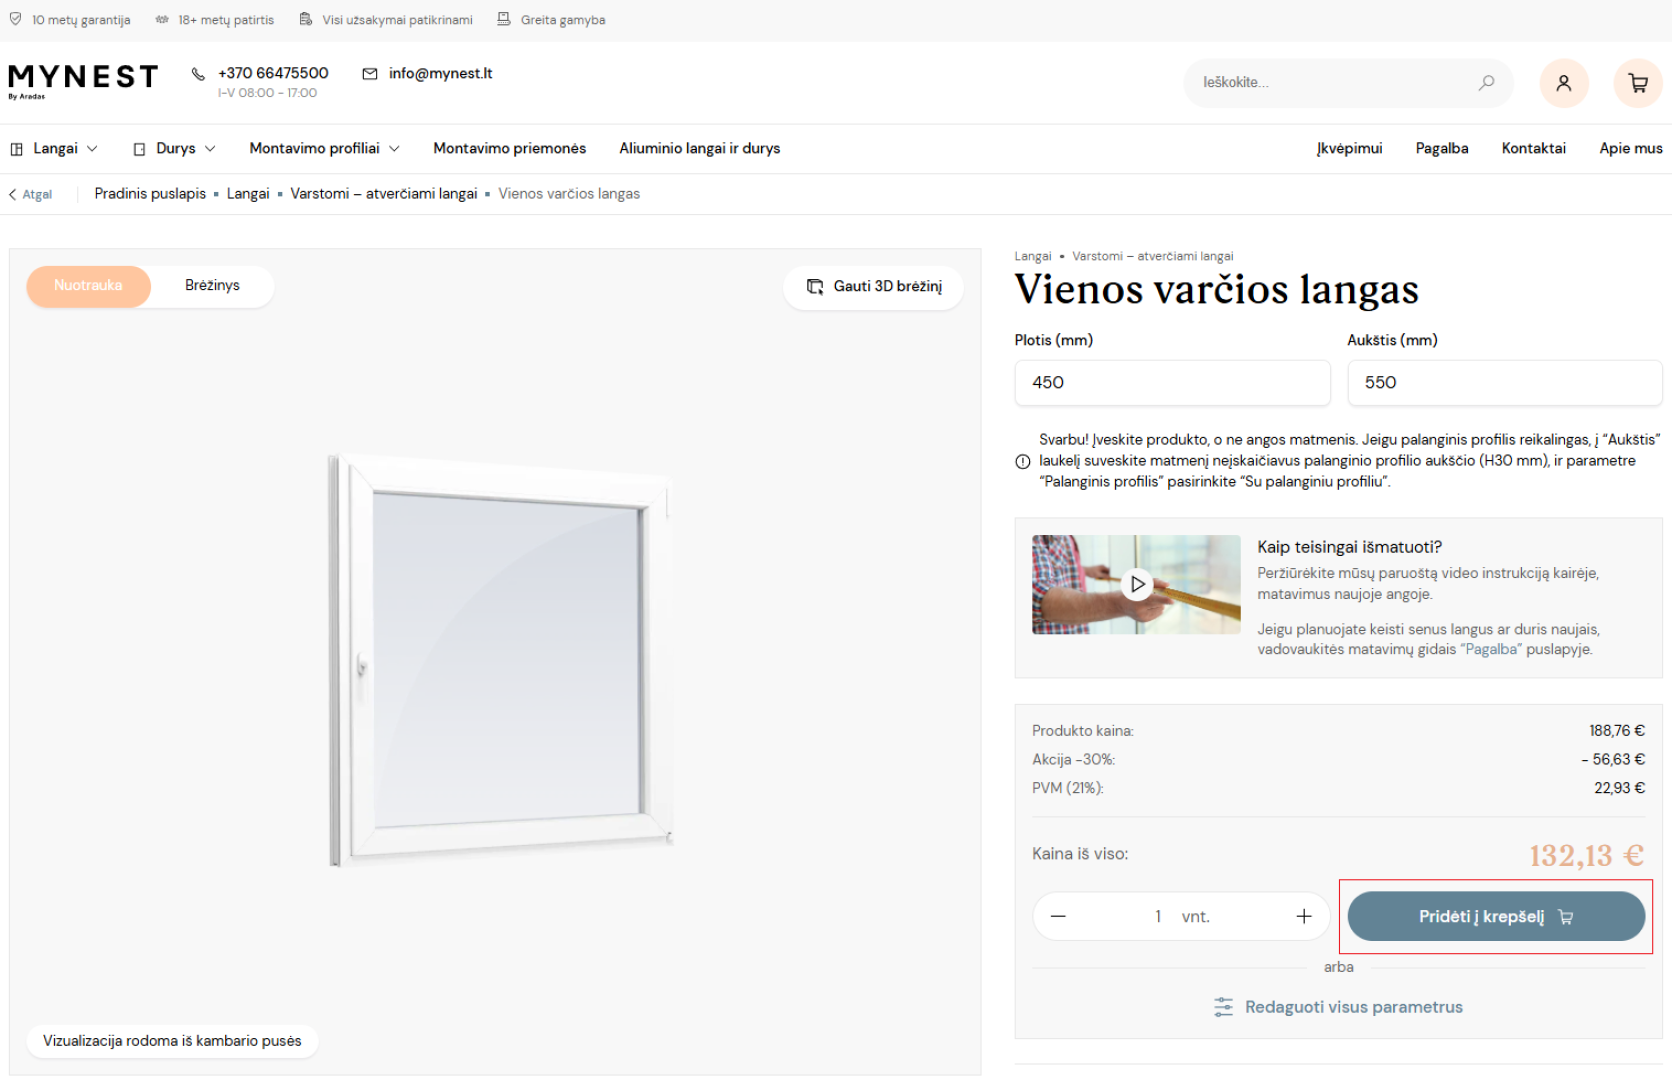The width and height of the screenshot is (1672, 1080).
Task: Click the MYNEST logo
Action: (83, 80)
